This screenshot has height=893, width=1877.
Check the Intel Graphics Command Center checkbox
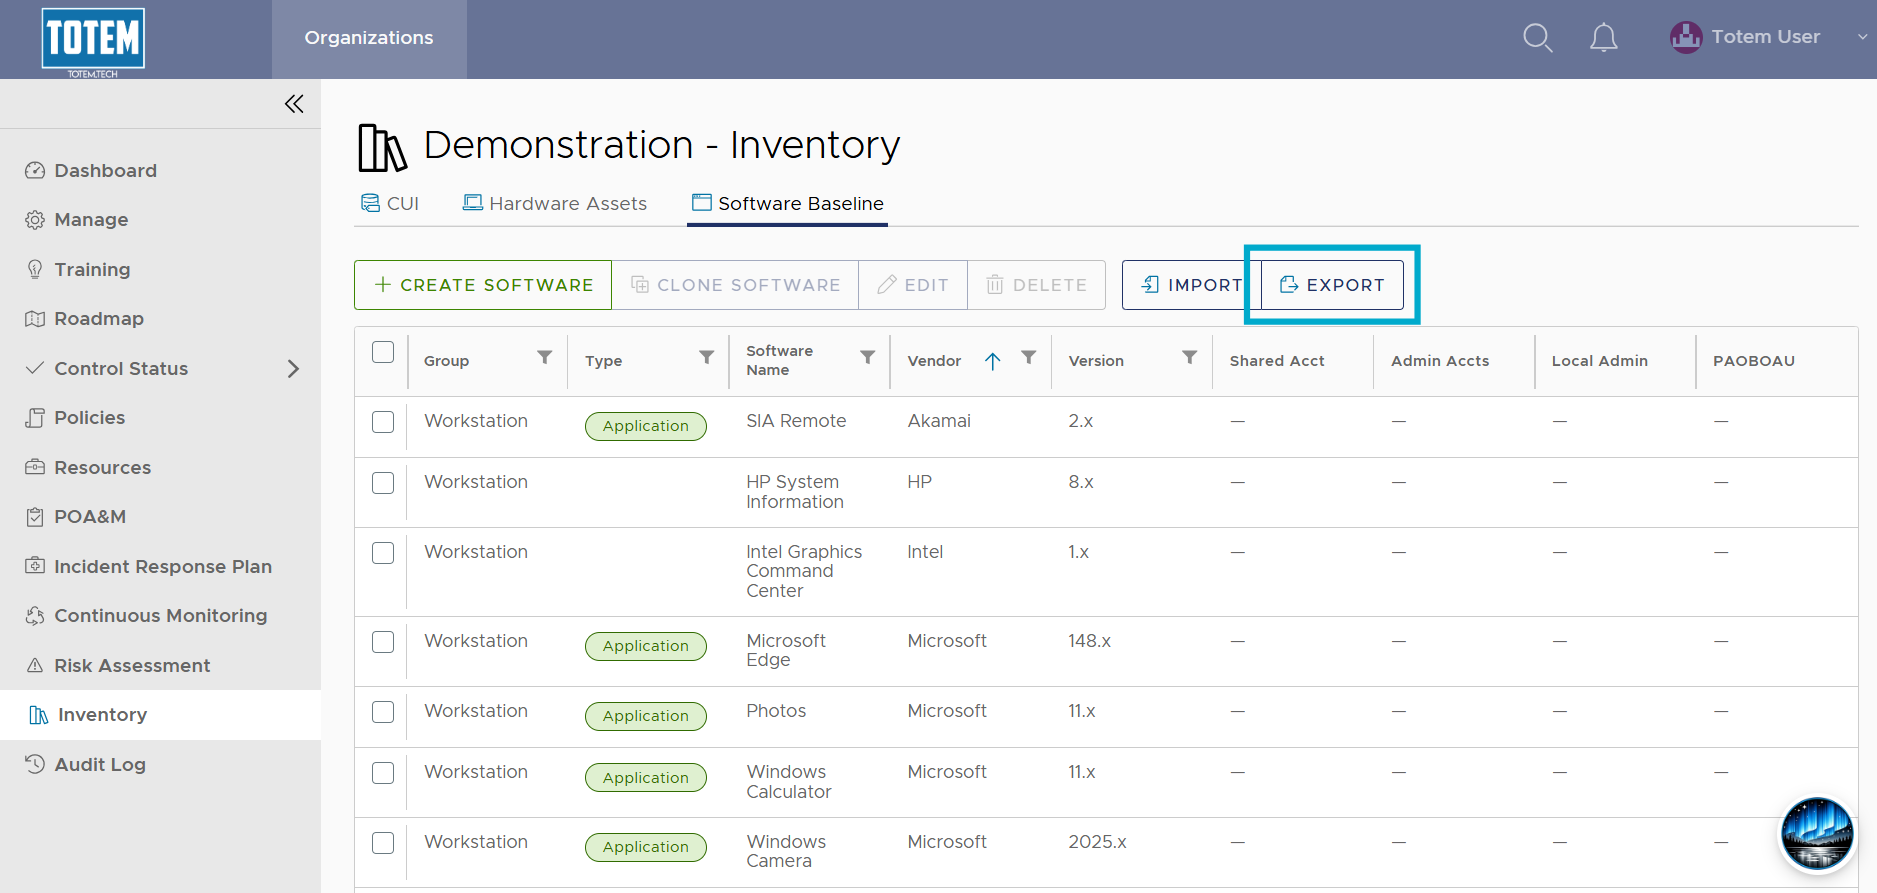coord(383,553)
